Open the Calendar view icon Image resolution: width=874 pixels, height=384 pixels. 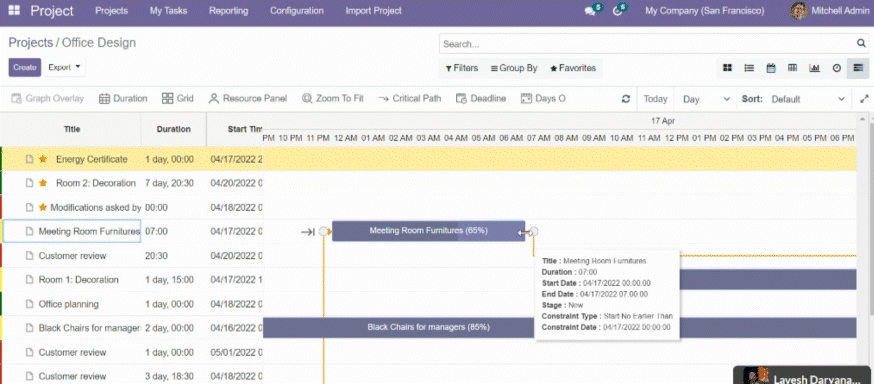[x=771, y=68]
